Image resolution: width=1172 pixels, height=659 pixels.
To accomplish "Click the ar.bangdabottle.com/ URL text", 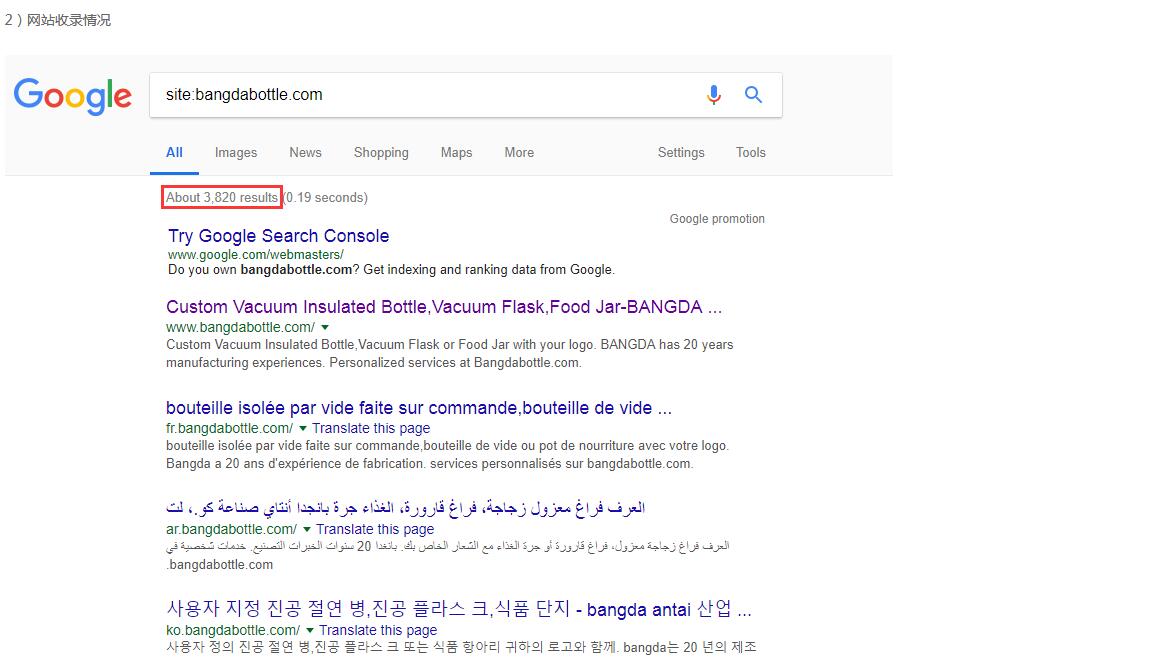I will pyautogui.click(x=231, y=529).
